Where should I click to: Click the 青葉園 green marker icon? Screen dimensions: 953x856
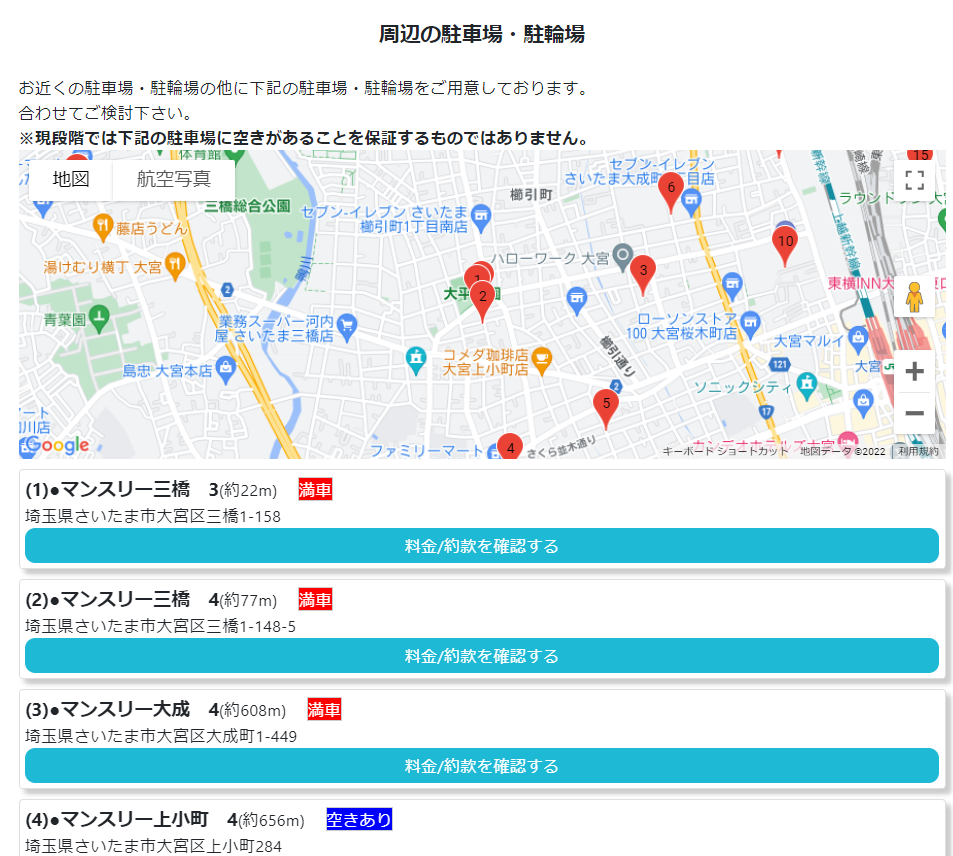point(98,319)
